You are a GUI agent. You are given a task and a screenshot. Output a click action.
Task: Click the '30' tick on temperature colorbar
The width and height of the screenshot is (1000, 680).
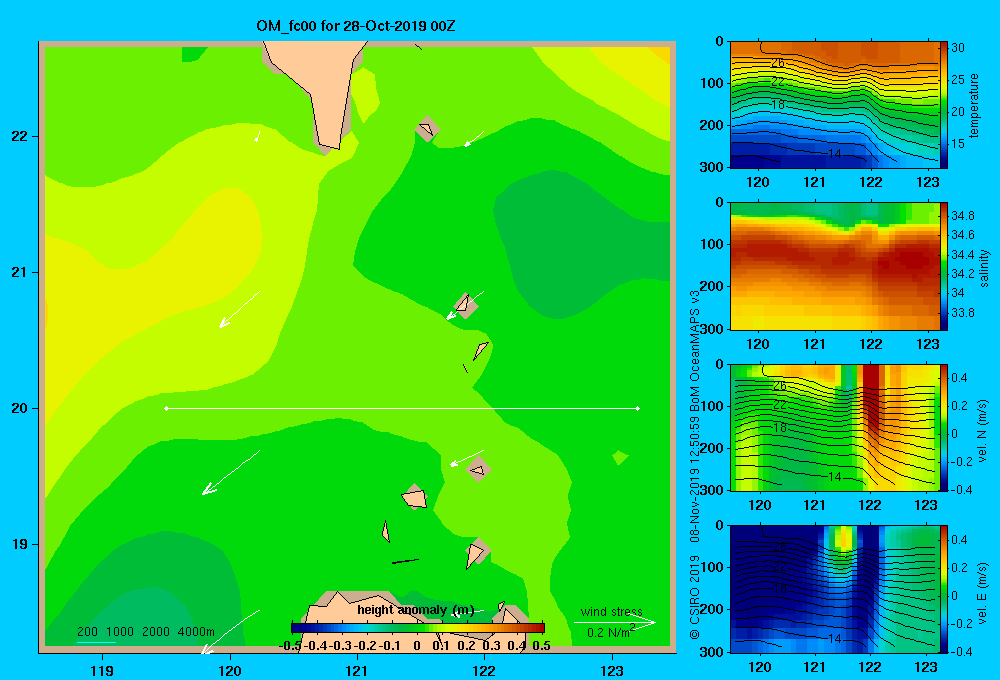tap(958, 48)
